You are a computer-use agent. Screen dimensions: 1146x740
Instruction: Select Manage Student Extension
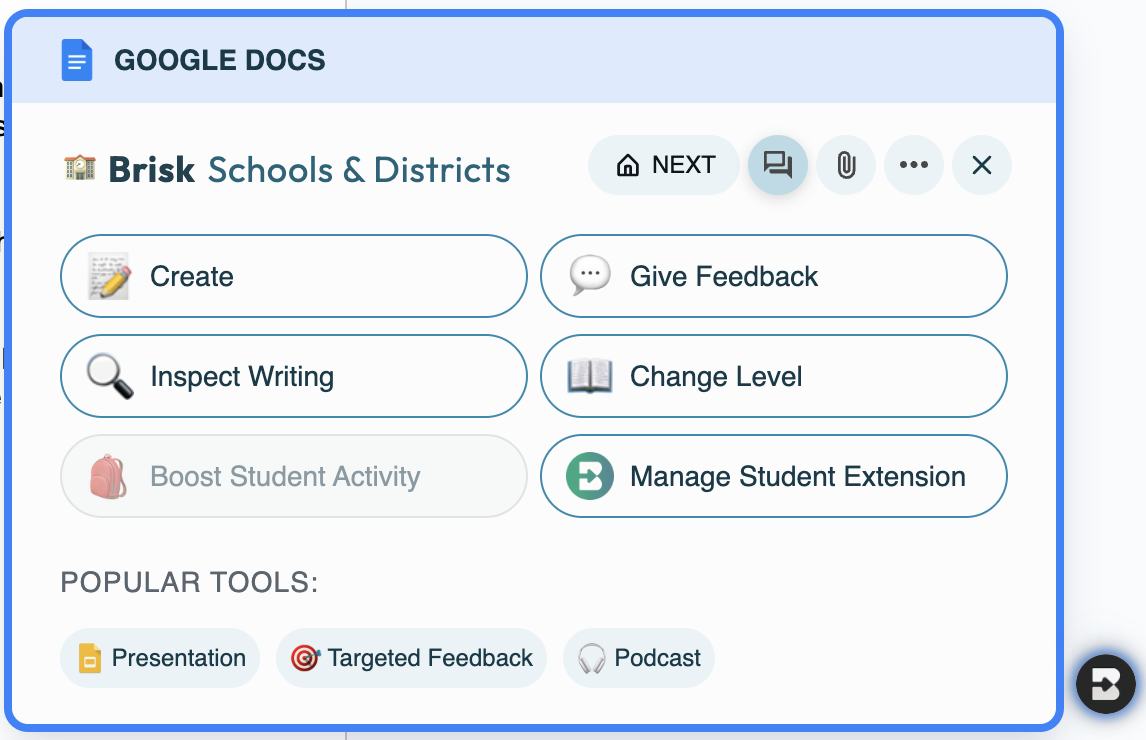773,476
